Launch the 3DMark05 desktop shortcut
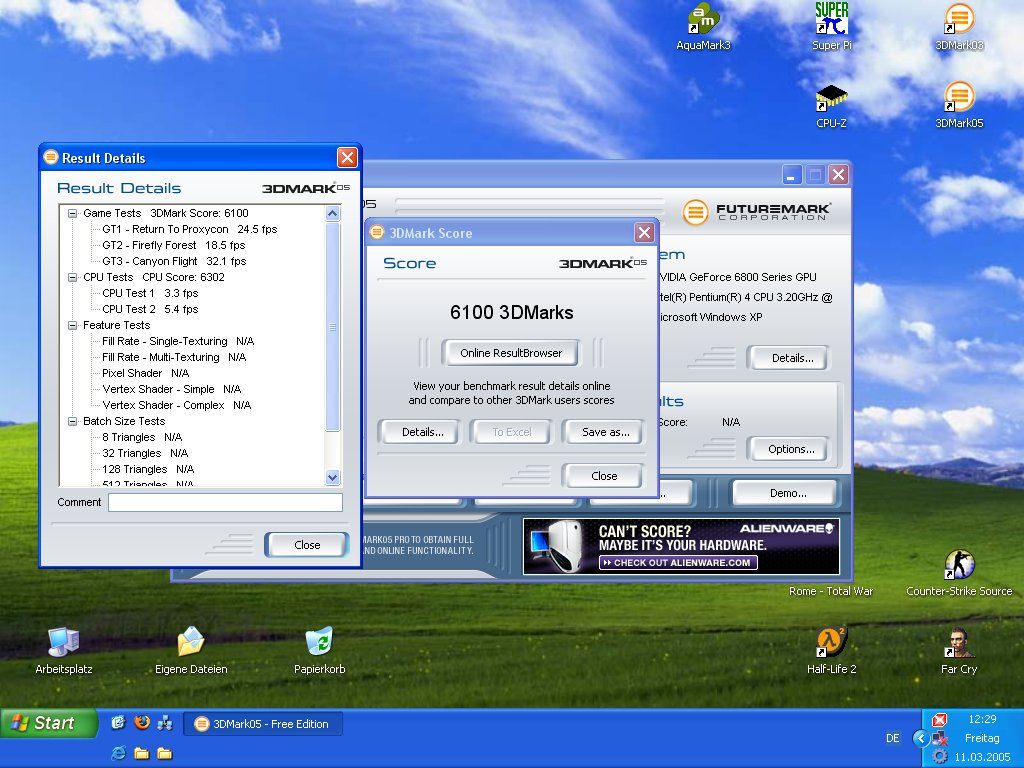This screenshot has height=768, width=1024. pyautogui.click(x=959, y=105)
